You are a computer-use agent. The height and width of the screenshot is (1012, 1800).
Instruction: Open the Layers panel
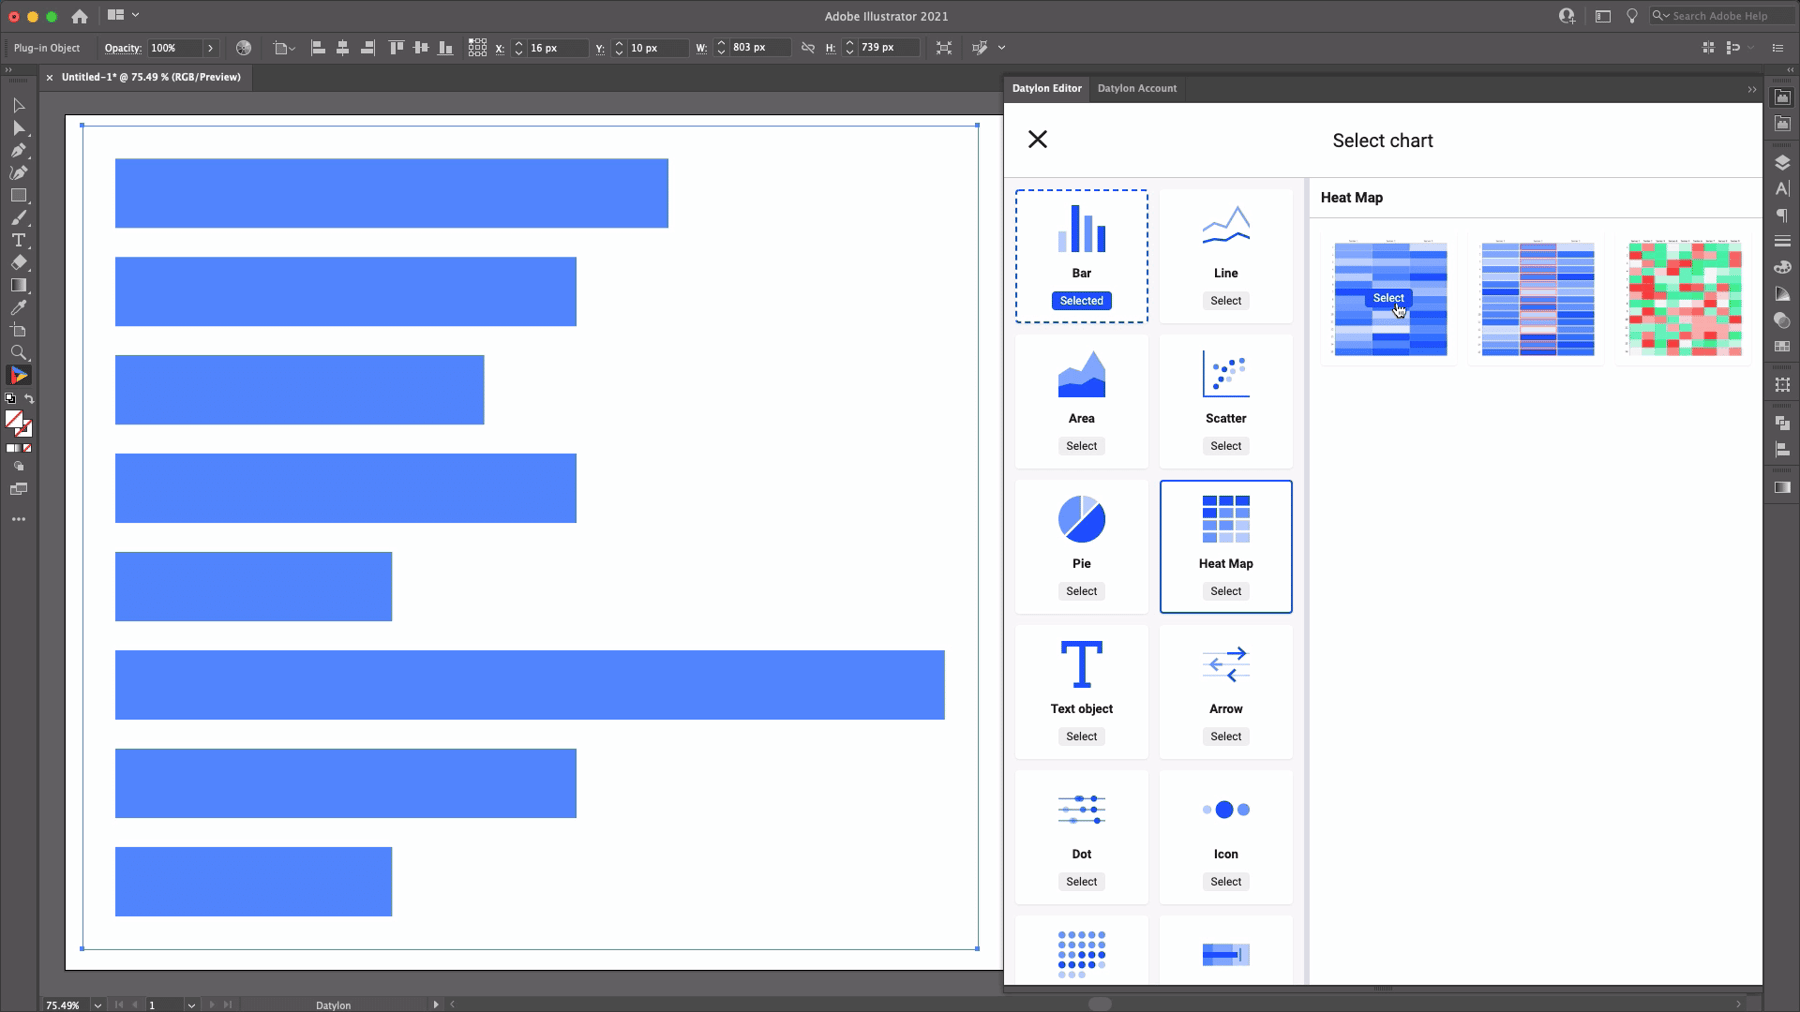click(1781, 160)
